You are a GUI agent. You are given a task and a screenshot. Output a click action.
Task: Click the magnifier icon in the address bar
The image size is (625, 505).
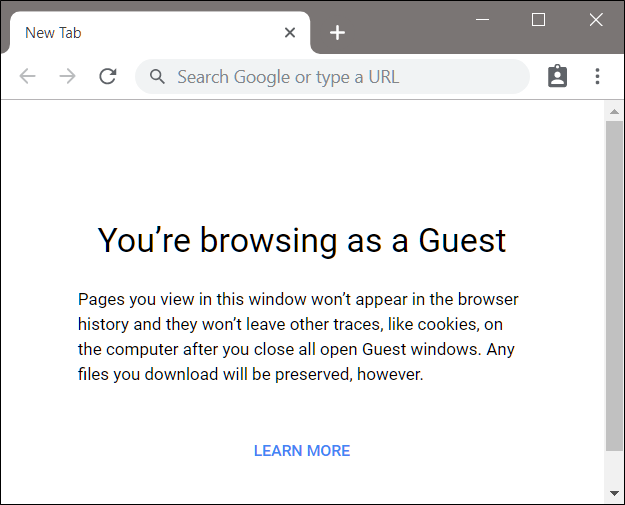[157, 77]
